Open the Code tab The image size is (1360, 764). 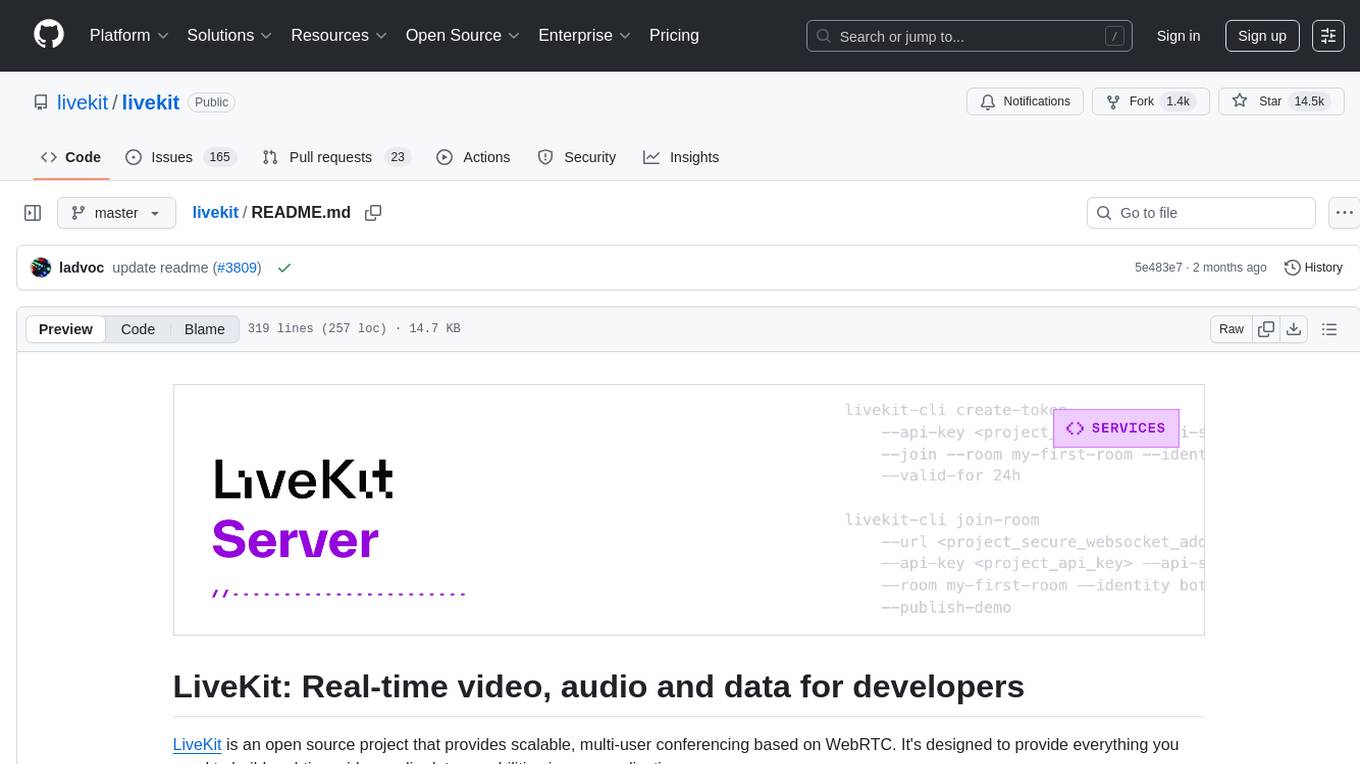click(71, 157)
